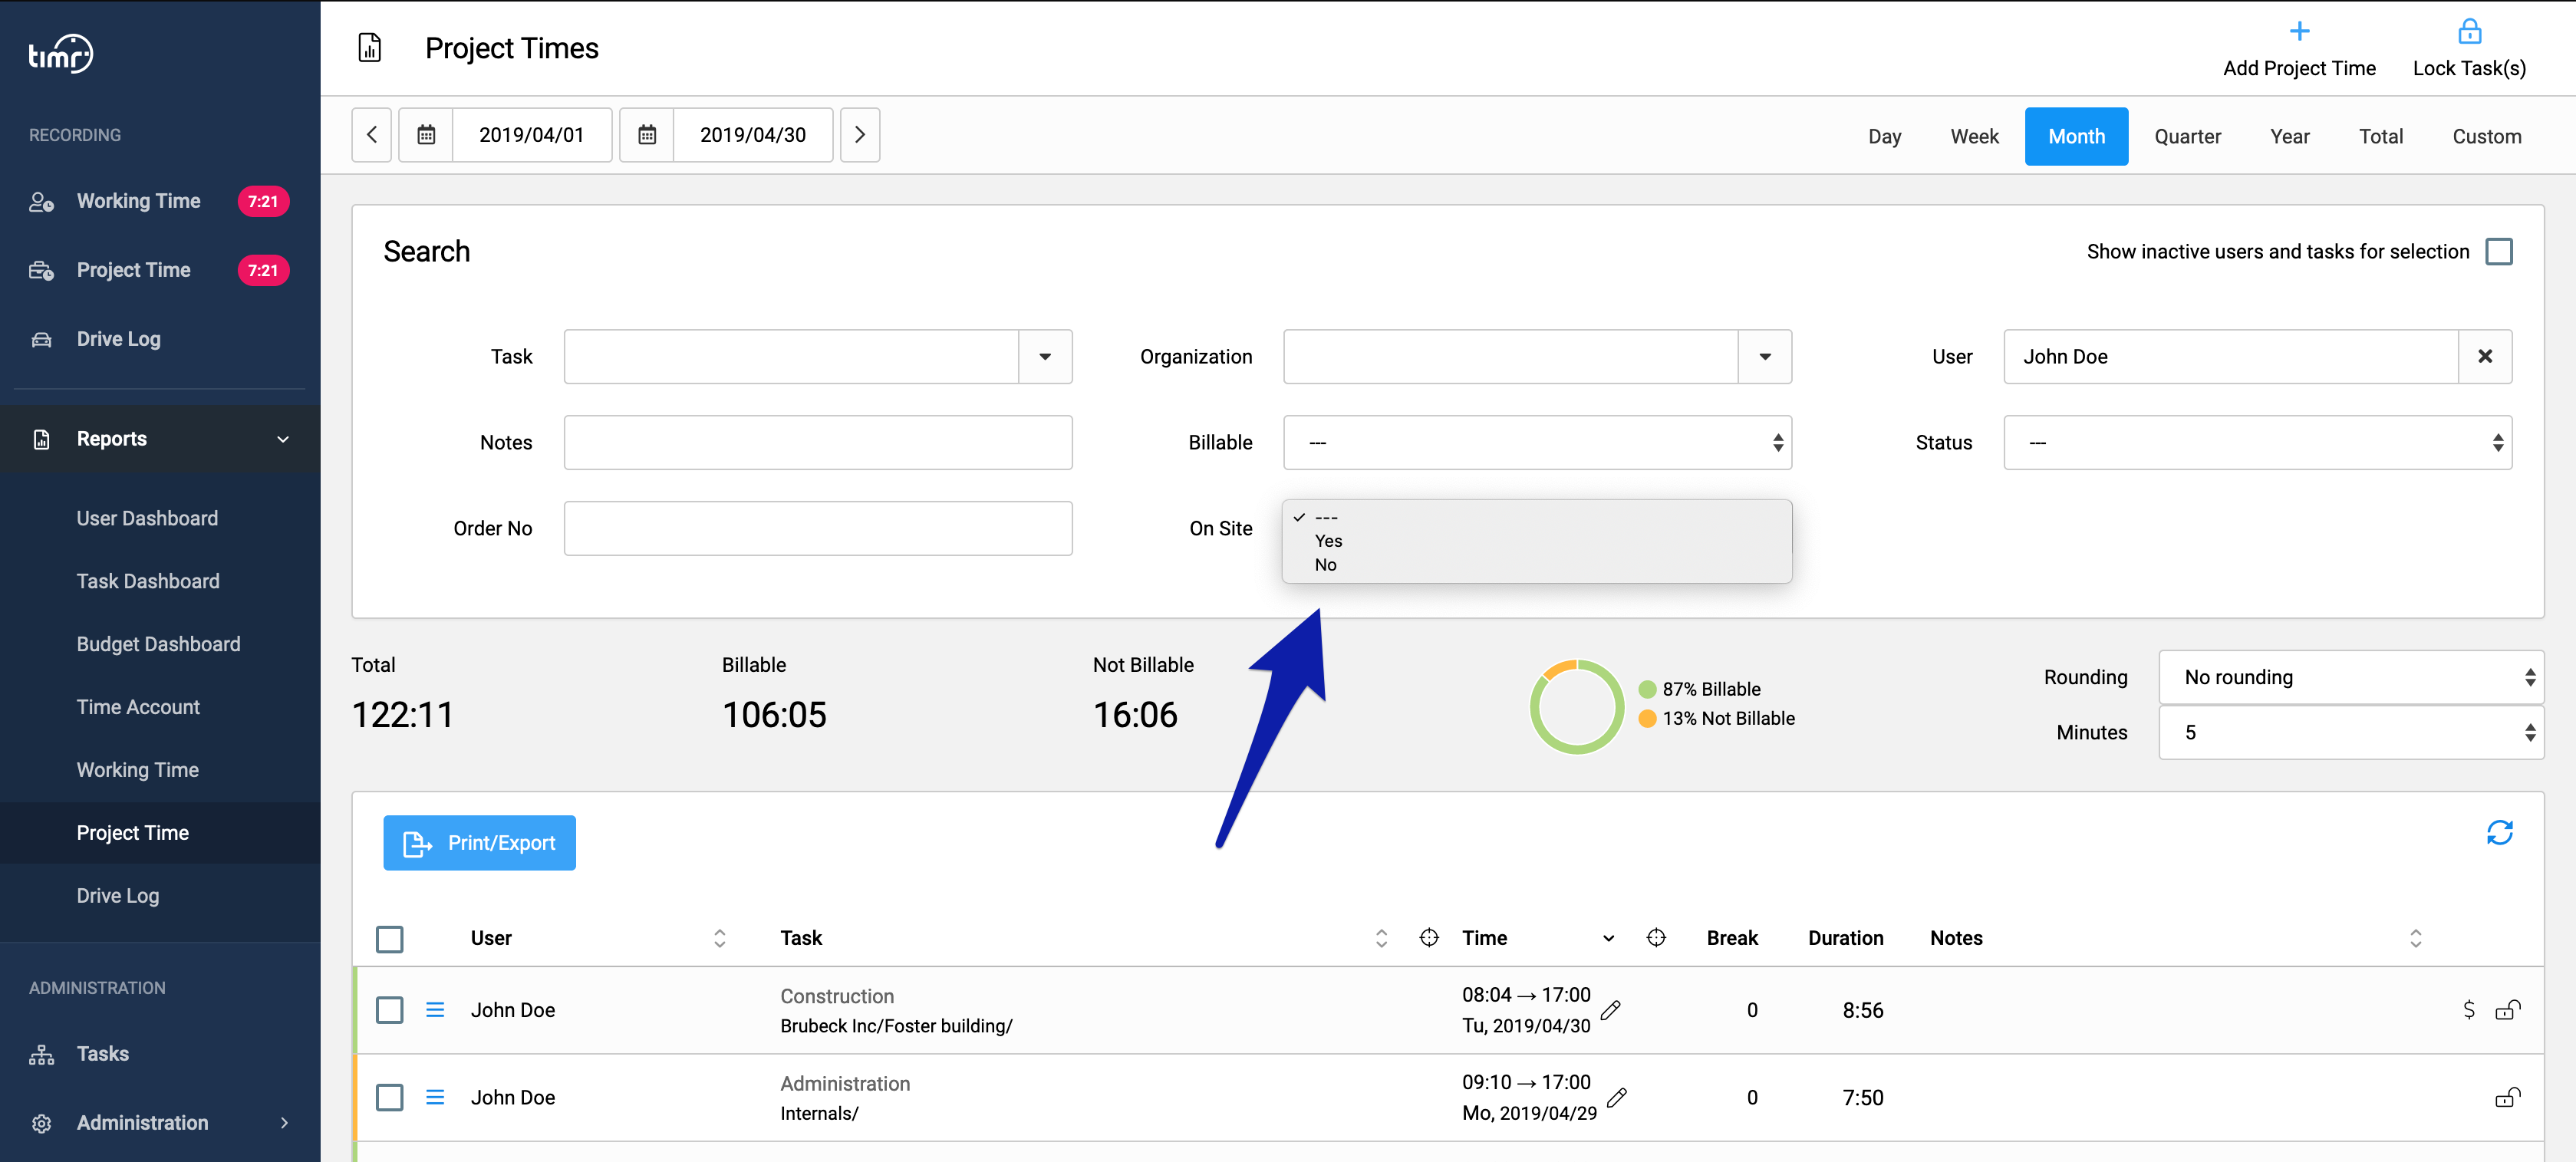Select checkbox for Construction row
The width and height of the screenshot is (2576, 1162).
pyautogui.click(x=389, y=1009)
